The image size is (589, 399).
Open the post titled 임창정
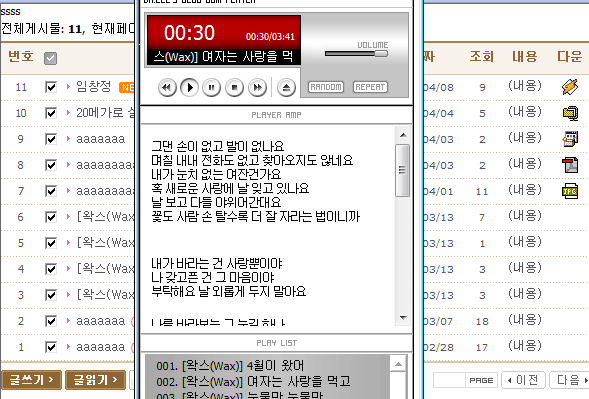pos(94,87)
